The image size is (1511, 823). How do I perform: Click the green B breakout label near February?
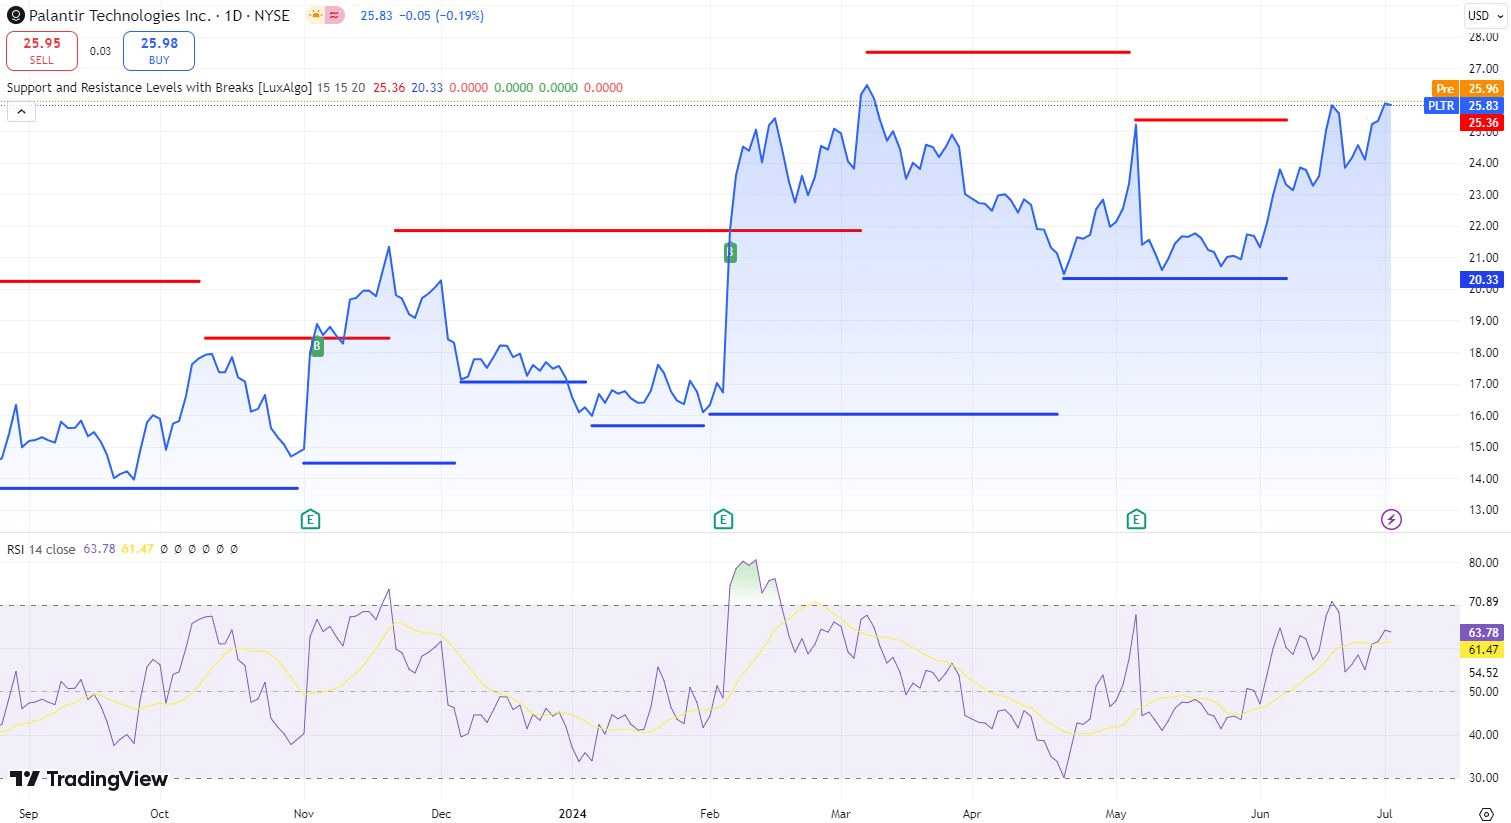click(x=729, y=252)
